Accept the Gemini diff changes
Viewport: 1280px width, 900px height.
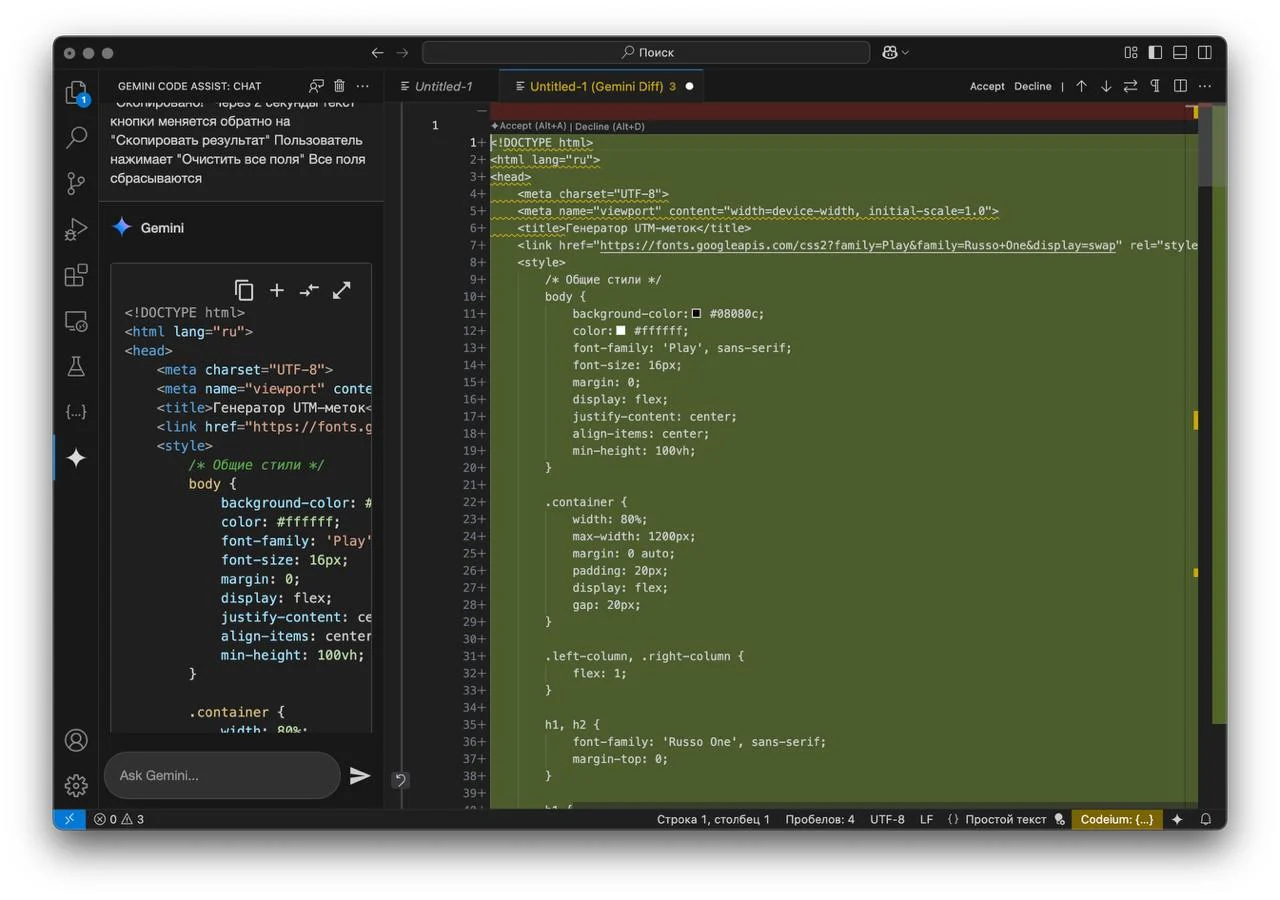click(x=987, y=86)
